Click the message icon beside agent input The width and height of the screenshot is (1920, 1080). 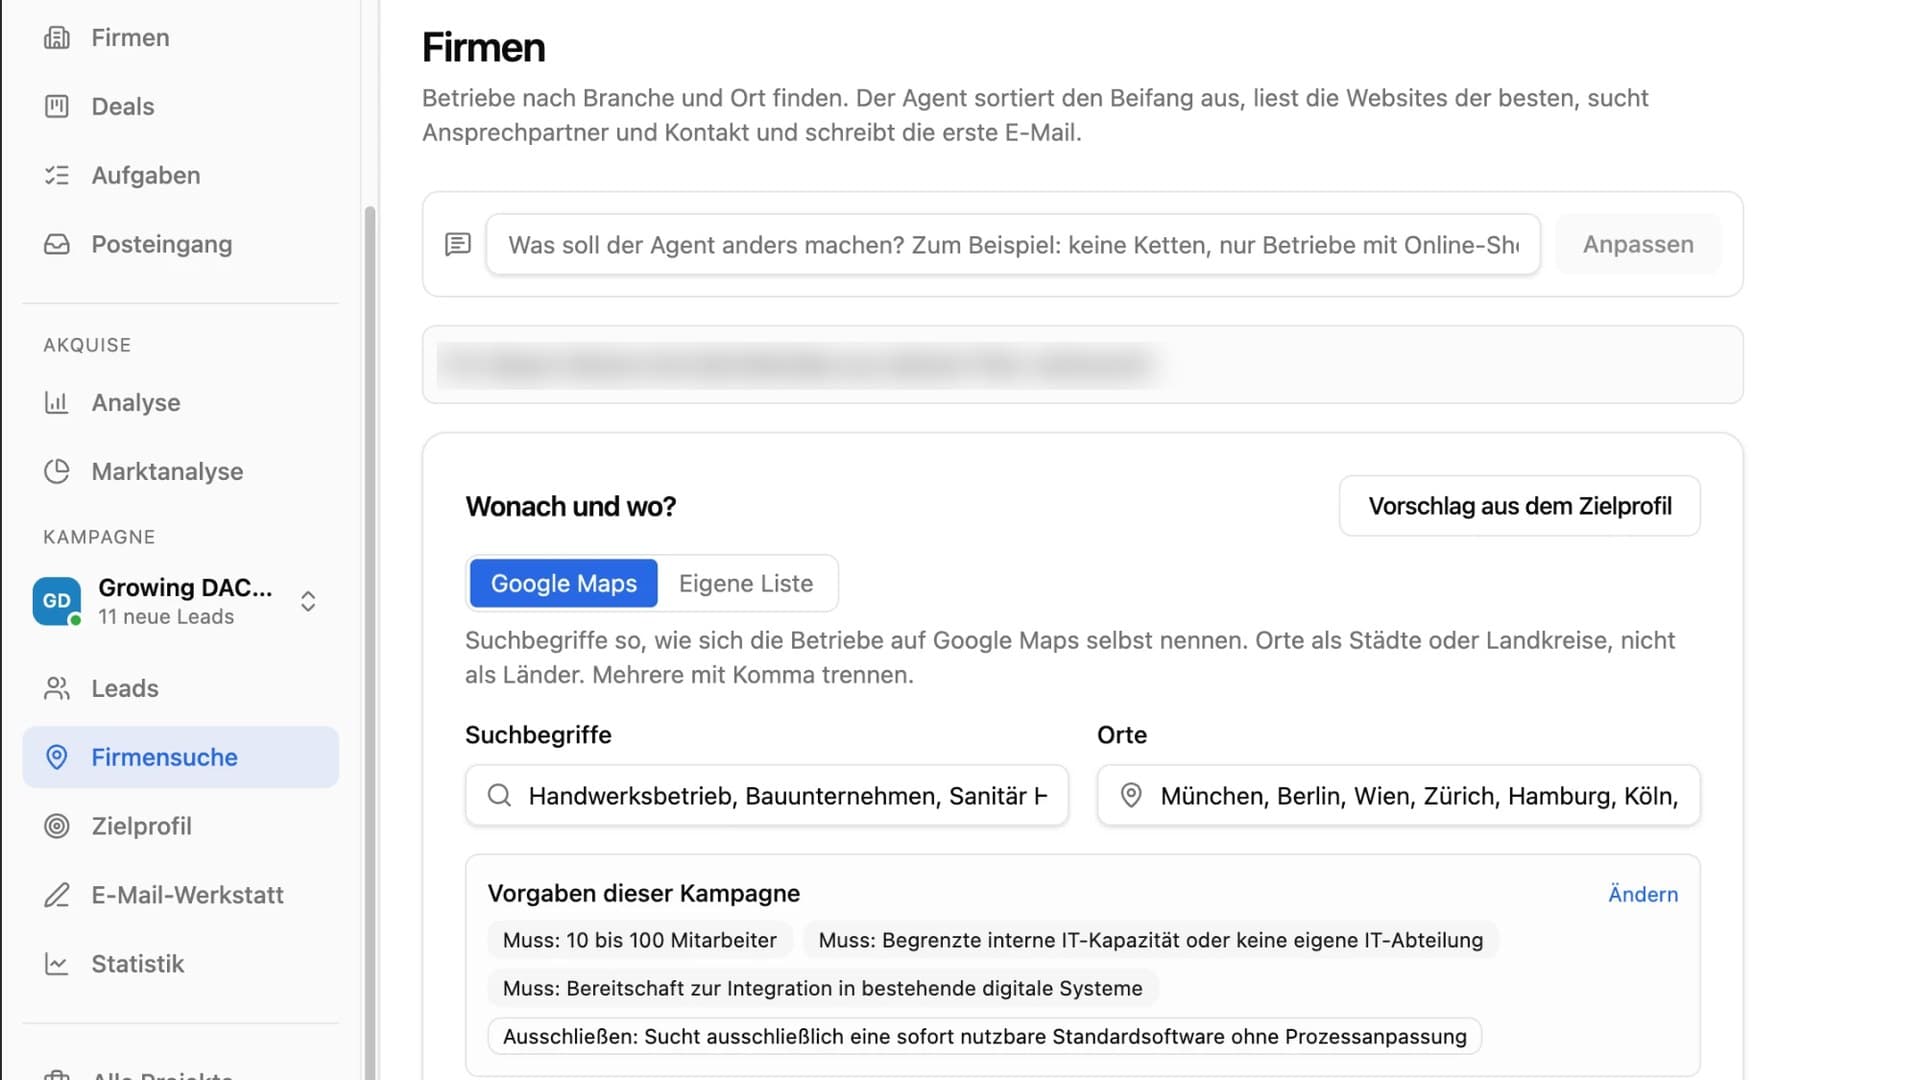pyautogui.click(x=458, y=245)
